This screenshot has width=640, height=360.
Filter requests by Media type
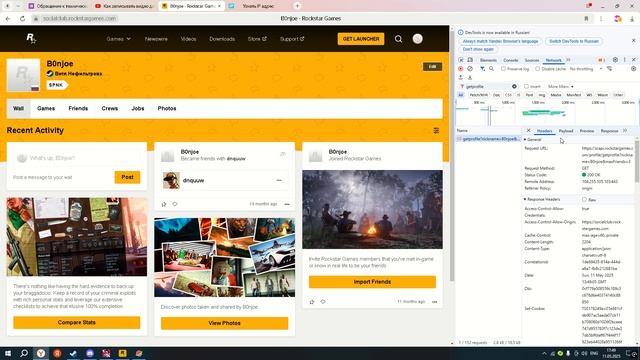coord(556,95)
